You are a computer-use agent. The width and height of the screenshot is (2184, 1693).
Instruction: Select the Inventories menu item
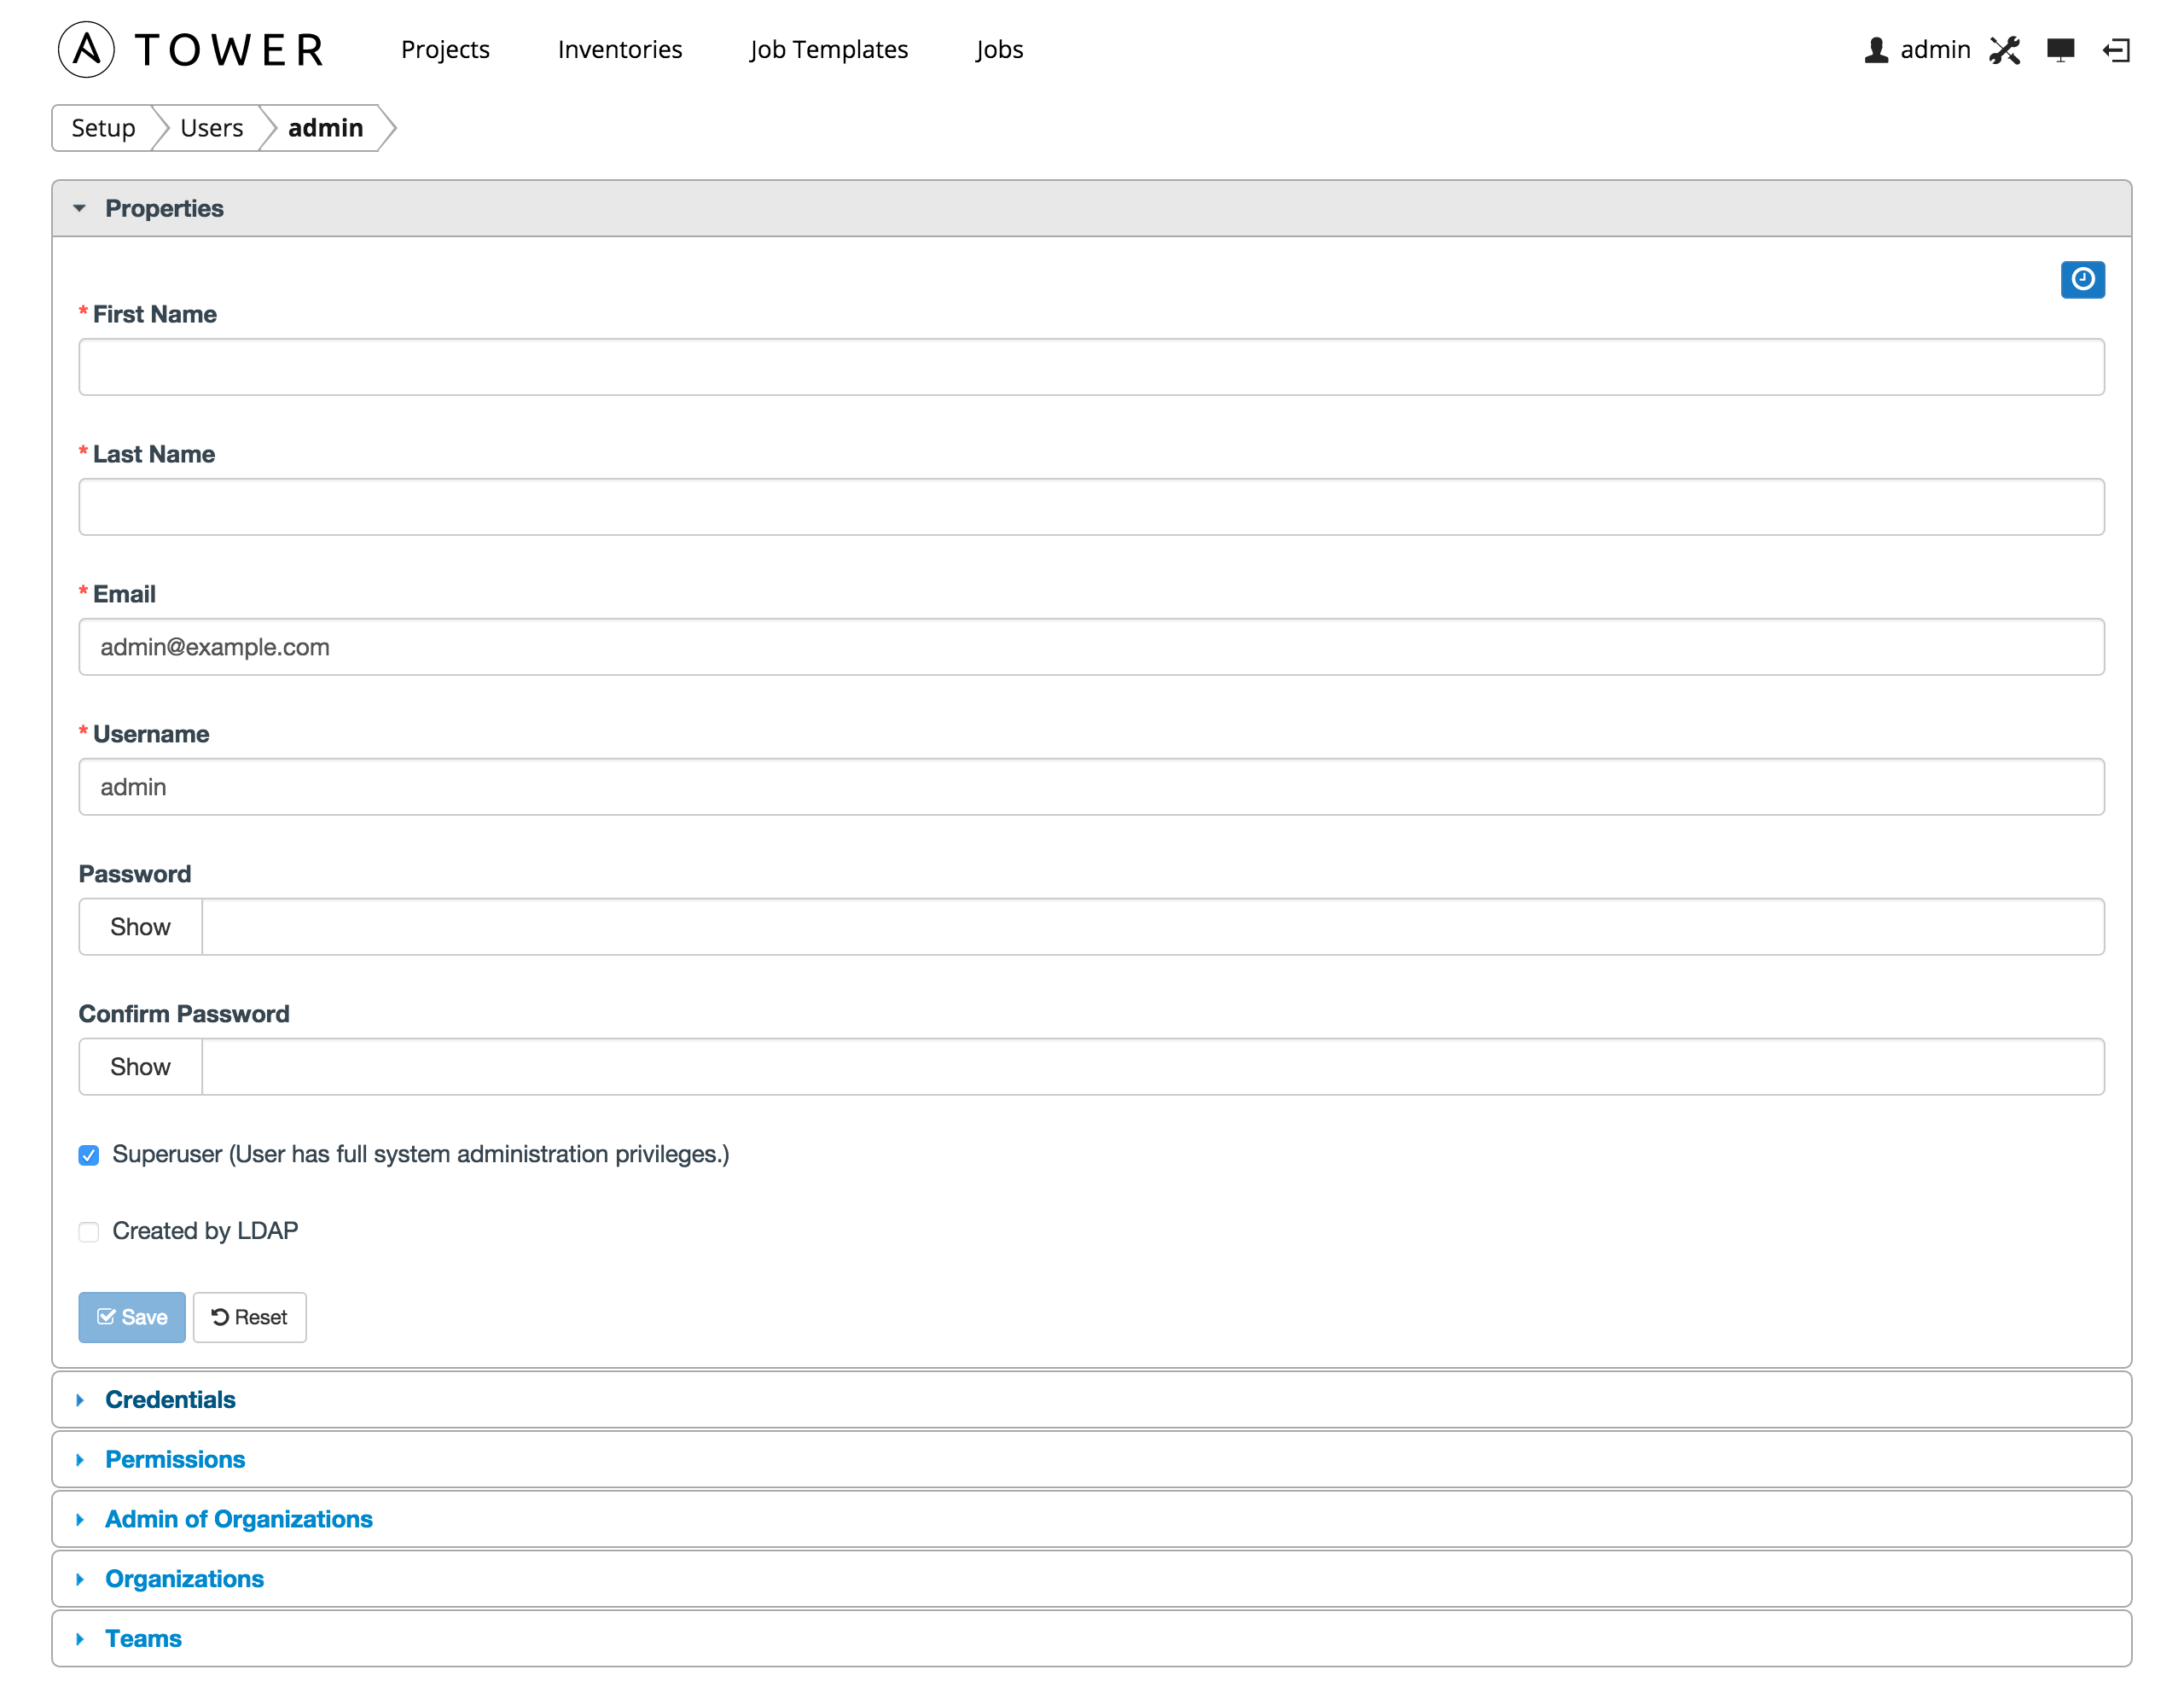pyautogui.click(x=619, y=48)
